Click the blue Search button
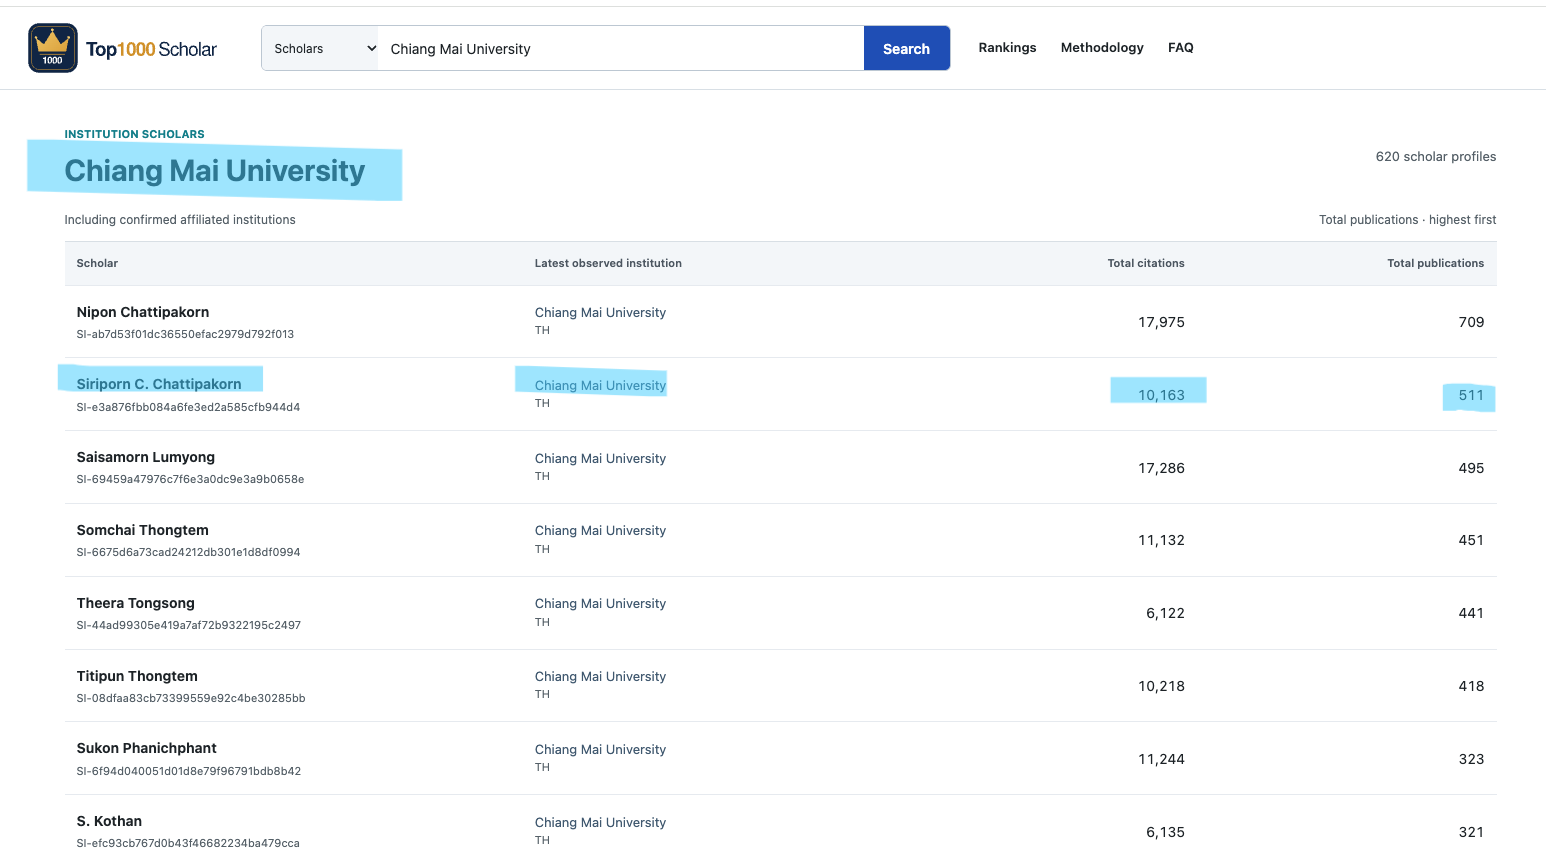This screenshot has height=857, width=1546. (906, 48)
